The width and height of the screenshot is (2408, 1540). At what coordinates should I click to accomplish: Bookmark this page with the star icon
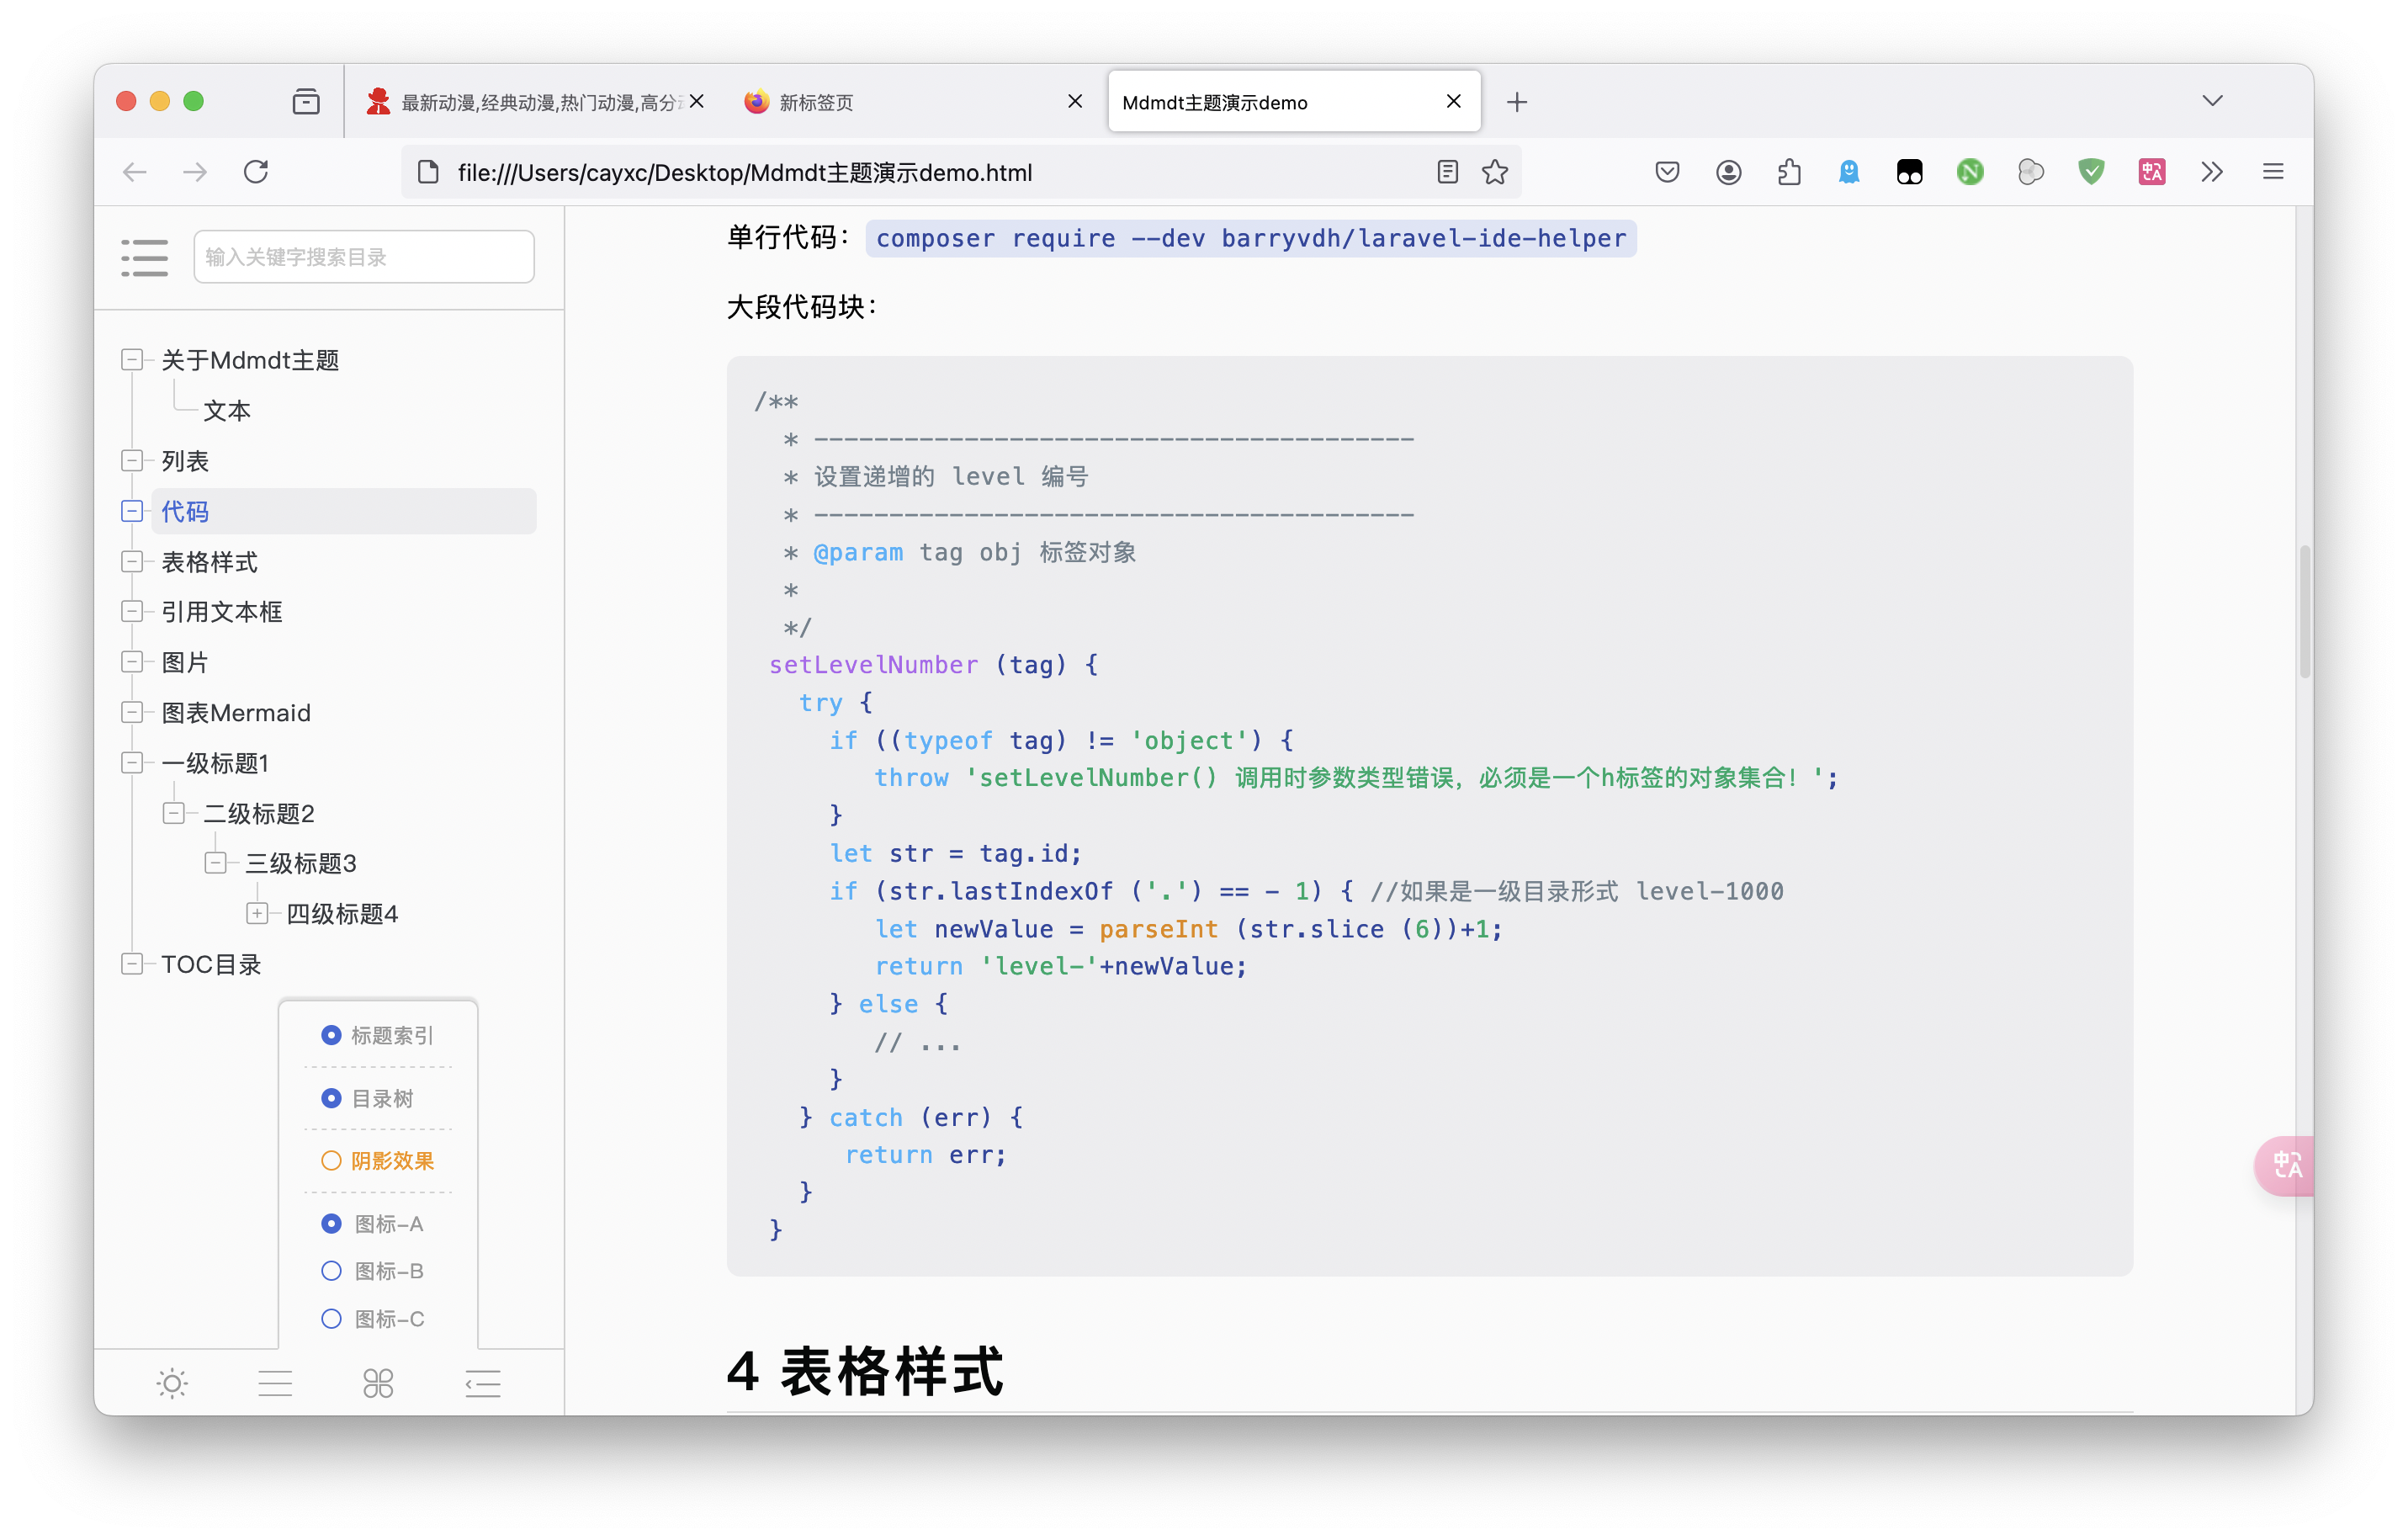pos(1495,172)
